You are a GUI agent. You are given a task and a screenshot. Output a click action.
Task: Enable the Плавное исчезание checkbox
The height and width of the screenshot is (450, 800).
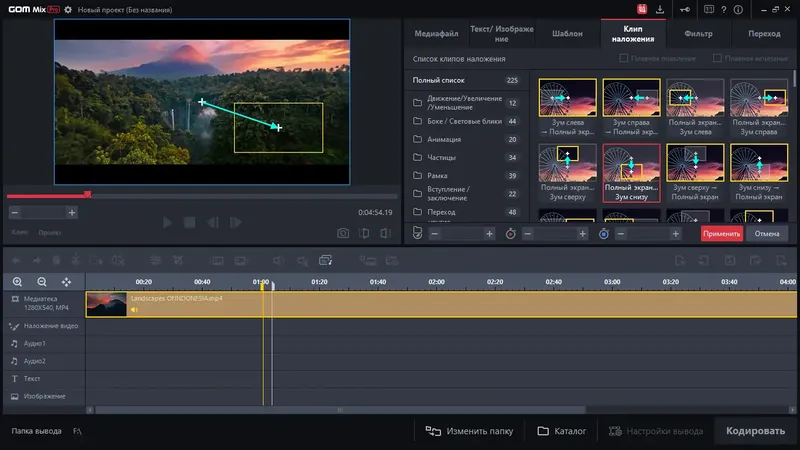[717, 59]
